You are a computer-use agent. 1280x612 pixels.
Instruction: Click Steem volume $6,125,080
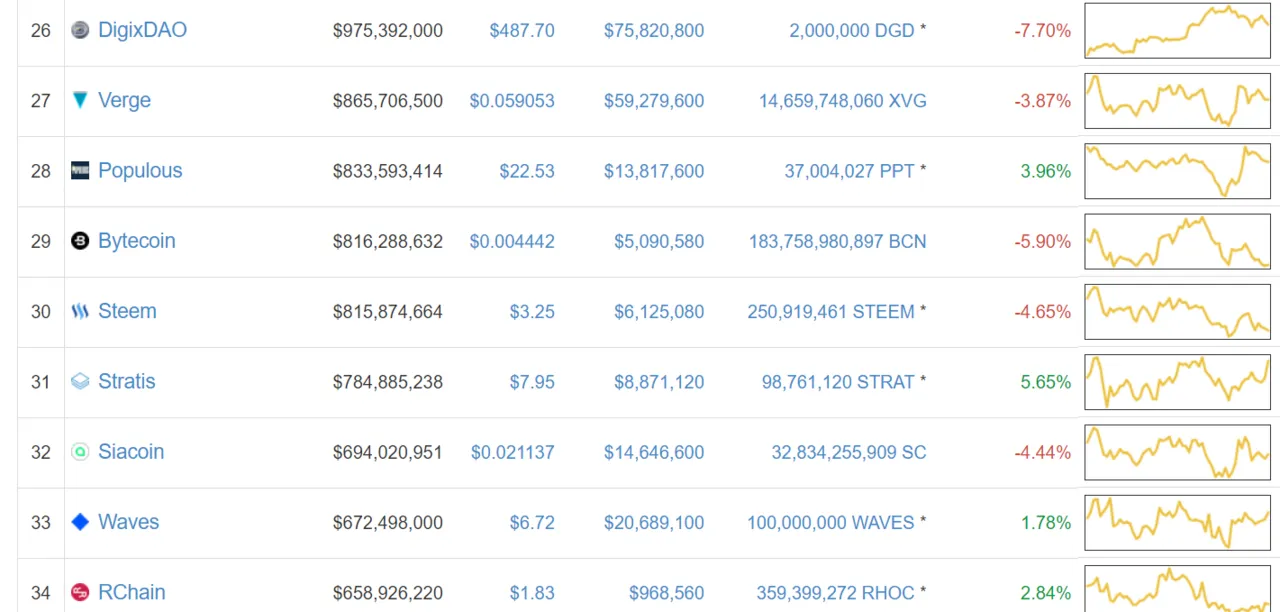pyautogui.click(x=659, y=311)
